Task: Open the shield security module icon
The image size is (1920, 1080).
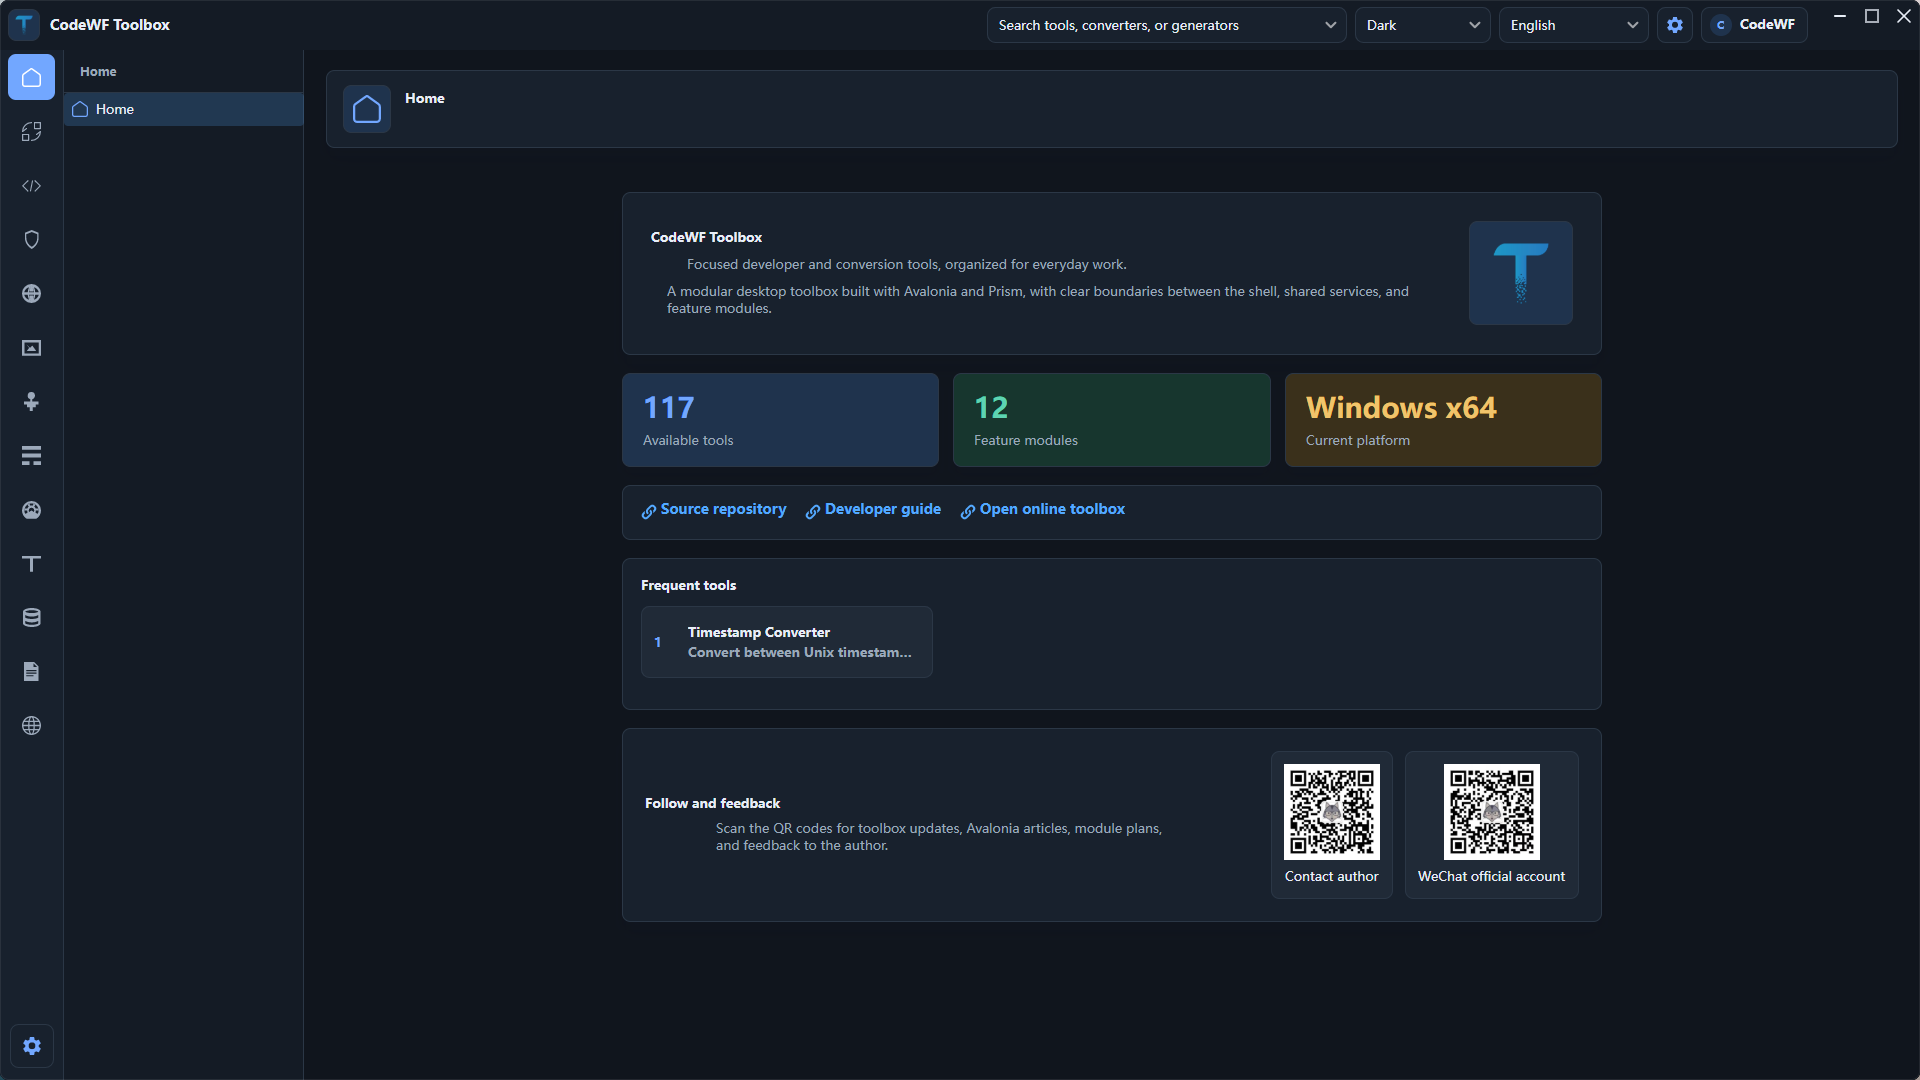Action: pyautogui.click(x=31, y=240)
